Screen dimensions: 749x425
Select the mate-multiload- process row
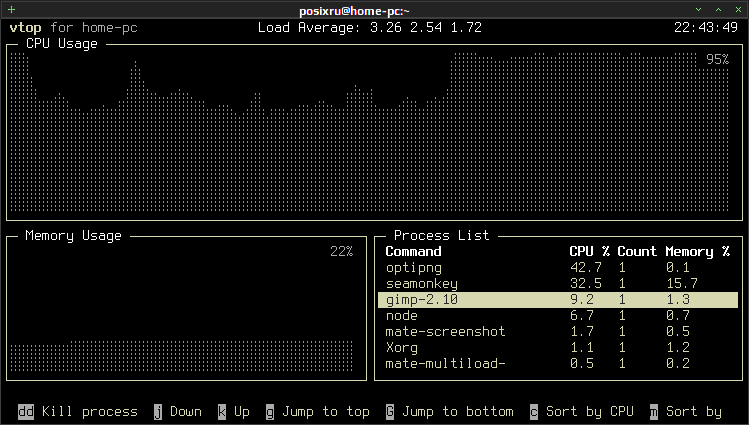pos(558,363)
